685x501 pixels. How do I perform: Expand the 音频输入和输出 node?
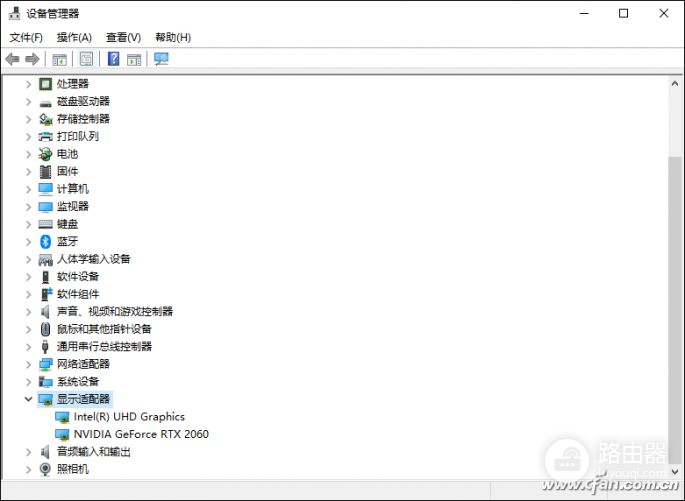point(28,452)
